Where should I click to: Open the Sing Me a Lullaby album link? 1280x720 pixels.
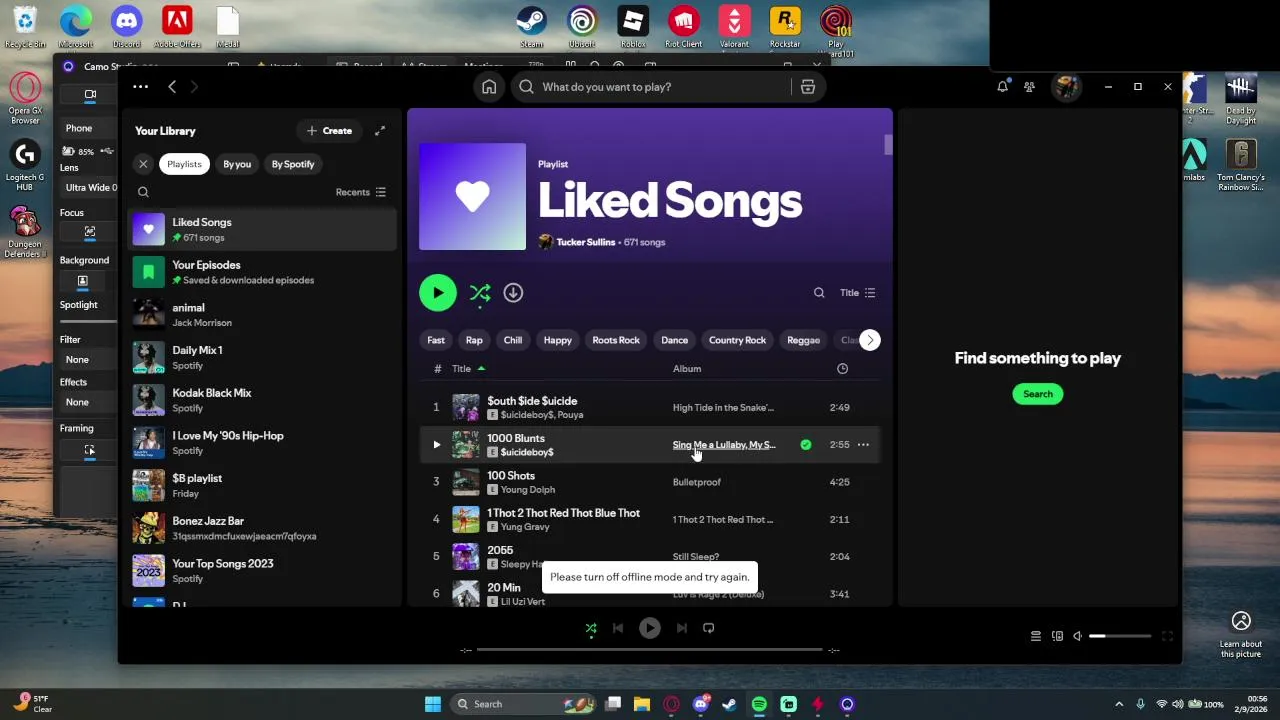pos(724,445)
